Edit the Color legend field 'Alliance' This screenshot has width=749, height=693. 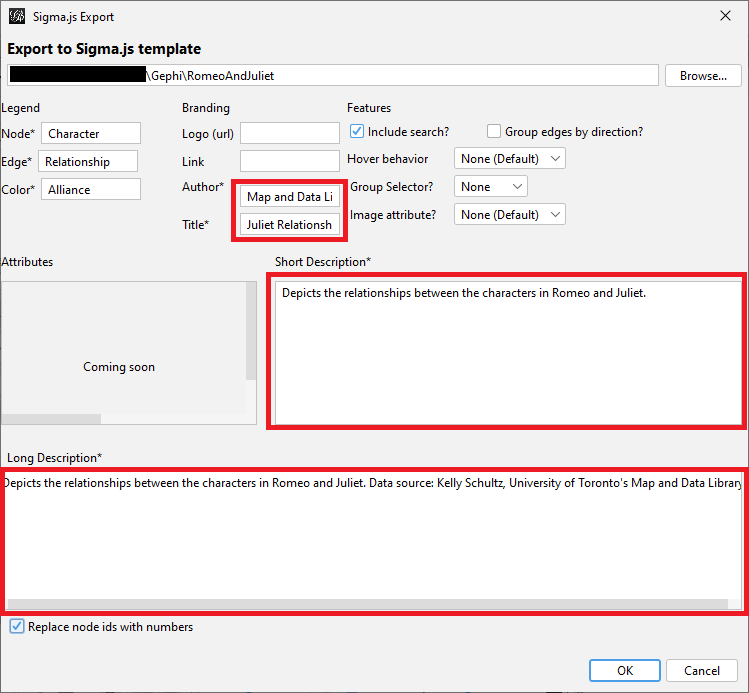pyautogui.click(x=91, y=190)
